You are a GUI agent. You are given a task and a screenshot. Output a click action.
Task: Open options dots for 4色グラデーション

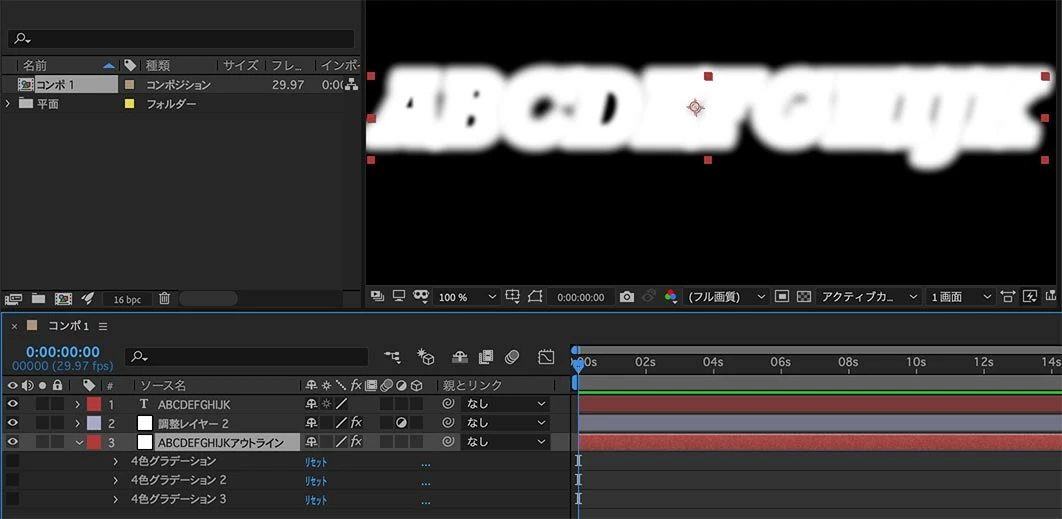click(x=425, y=465)
